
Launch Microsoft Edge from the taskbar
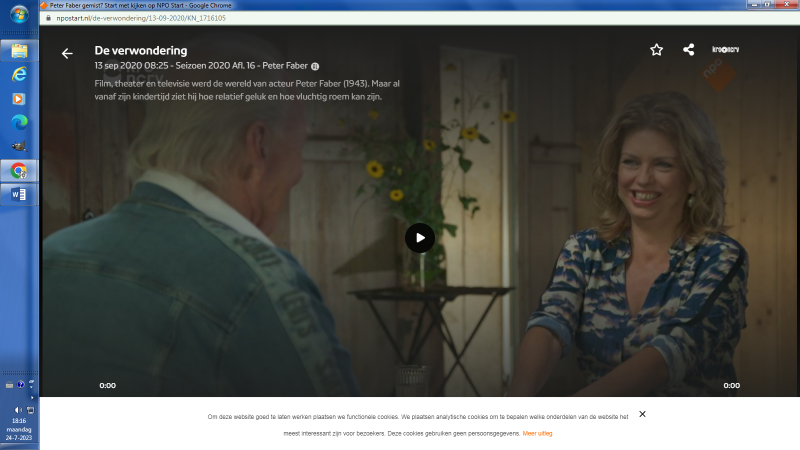coord(19,122)
